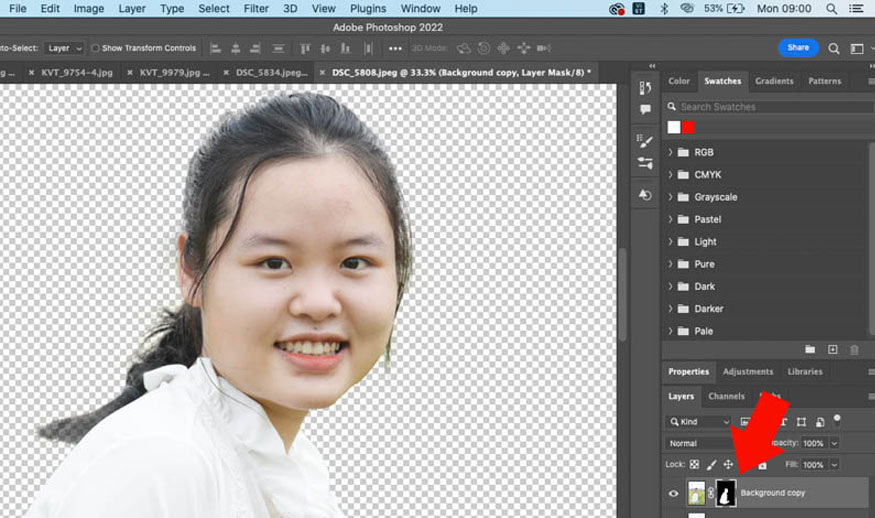The height and width of the screenshot is (518, 875).
Task: Open the Select menu
Action: [214, 8]
